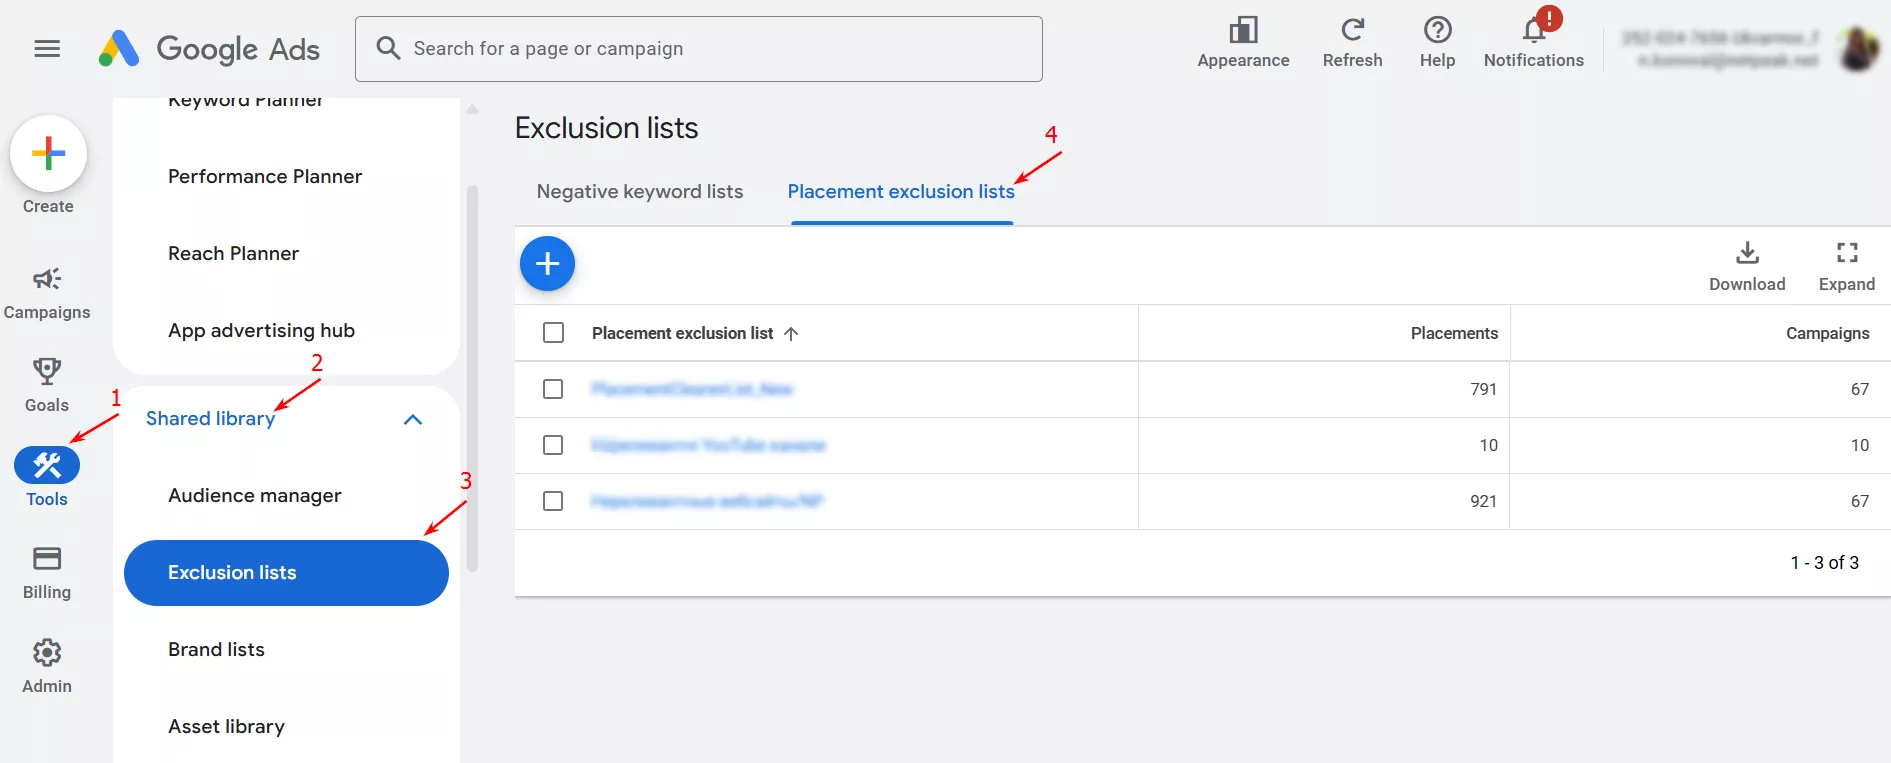1891x763 pixels.
Task: Open the Billing section
Action: pos(46,572)
